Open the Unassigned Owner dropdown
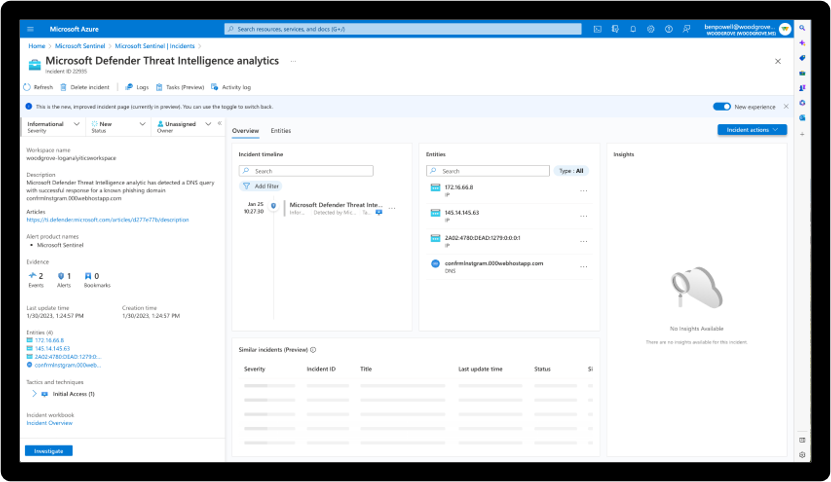The image size is (831, 482). click(x=183, y=127)
